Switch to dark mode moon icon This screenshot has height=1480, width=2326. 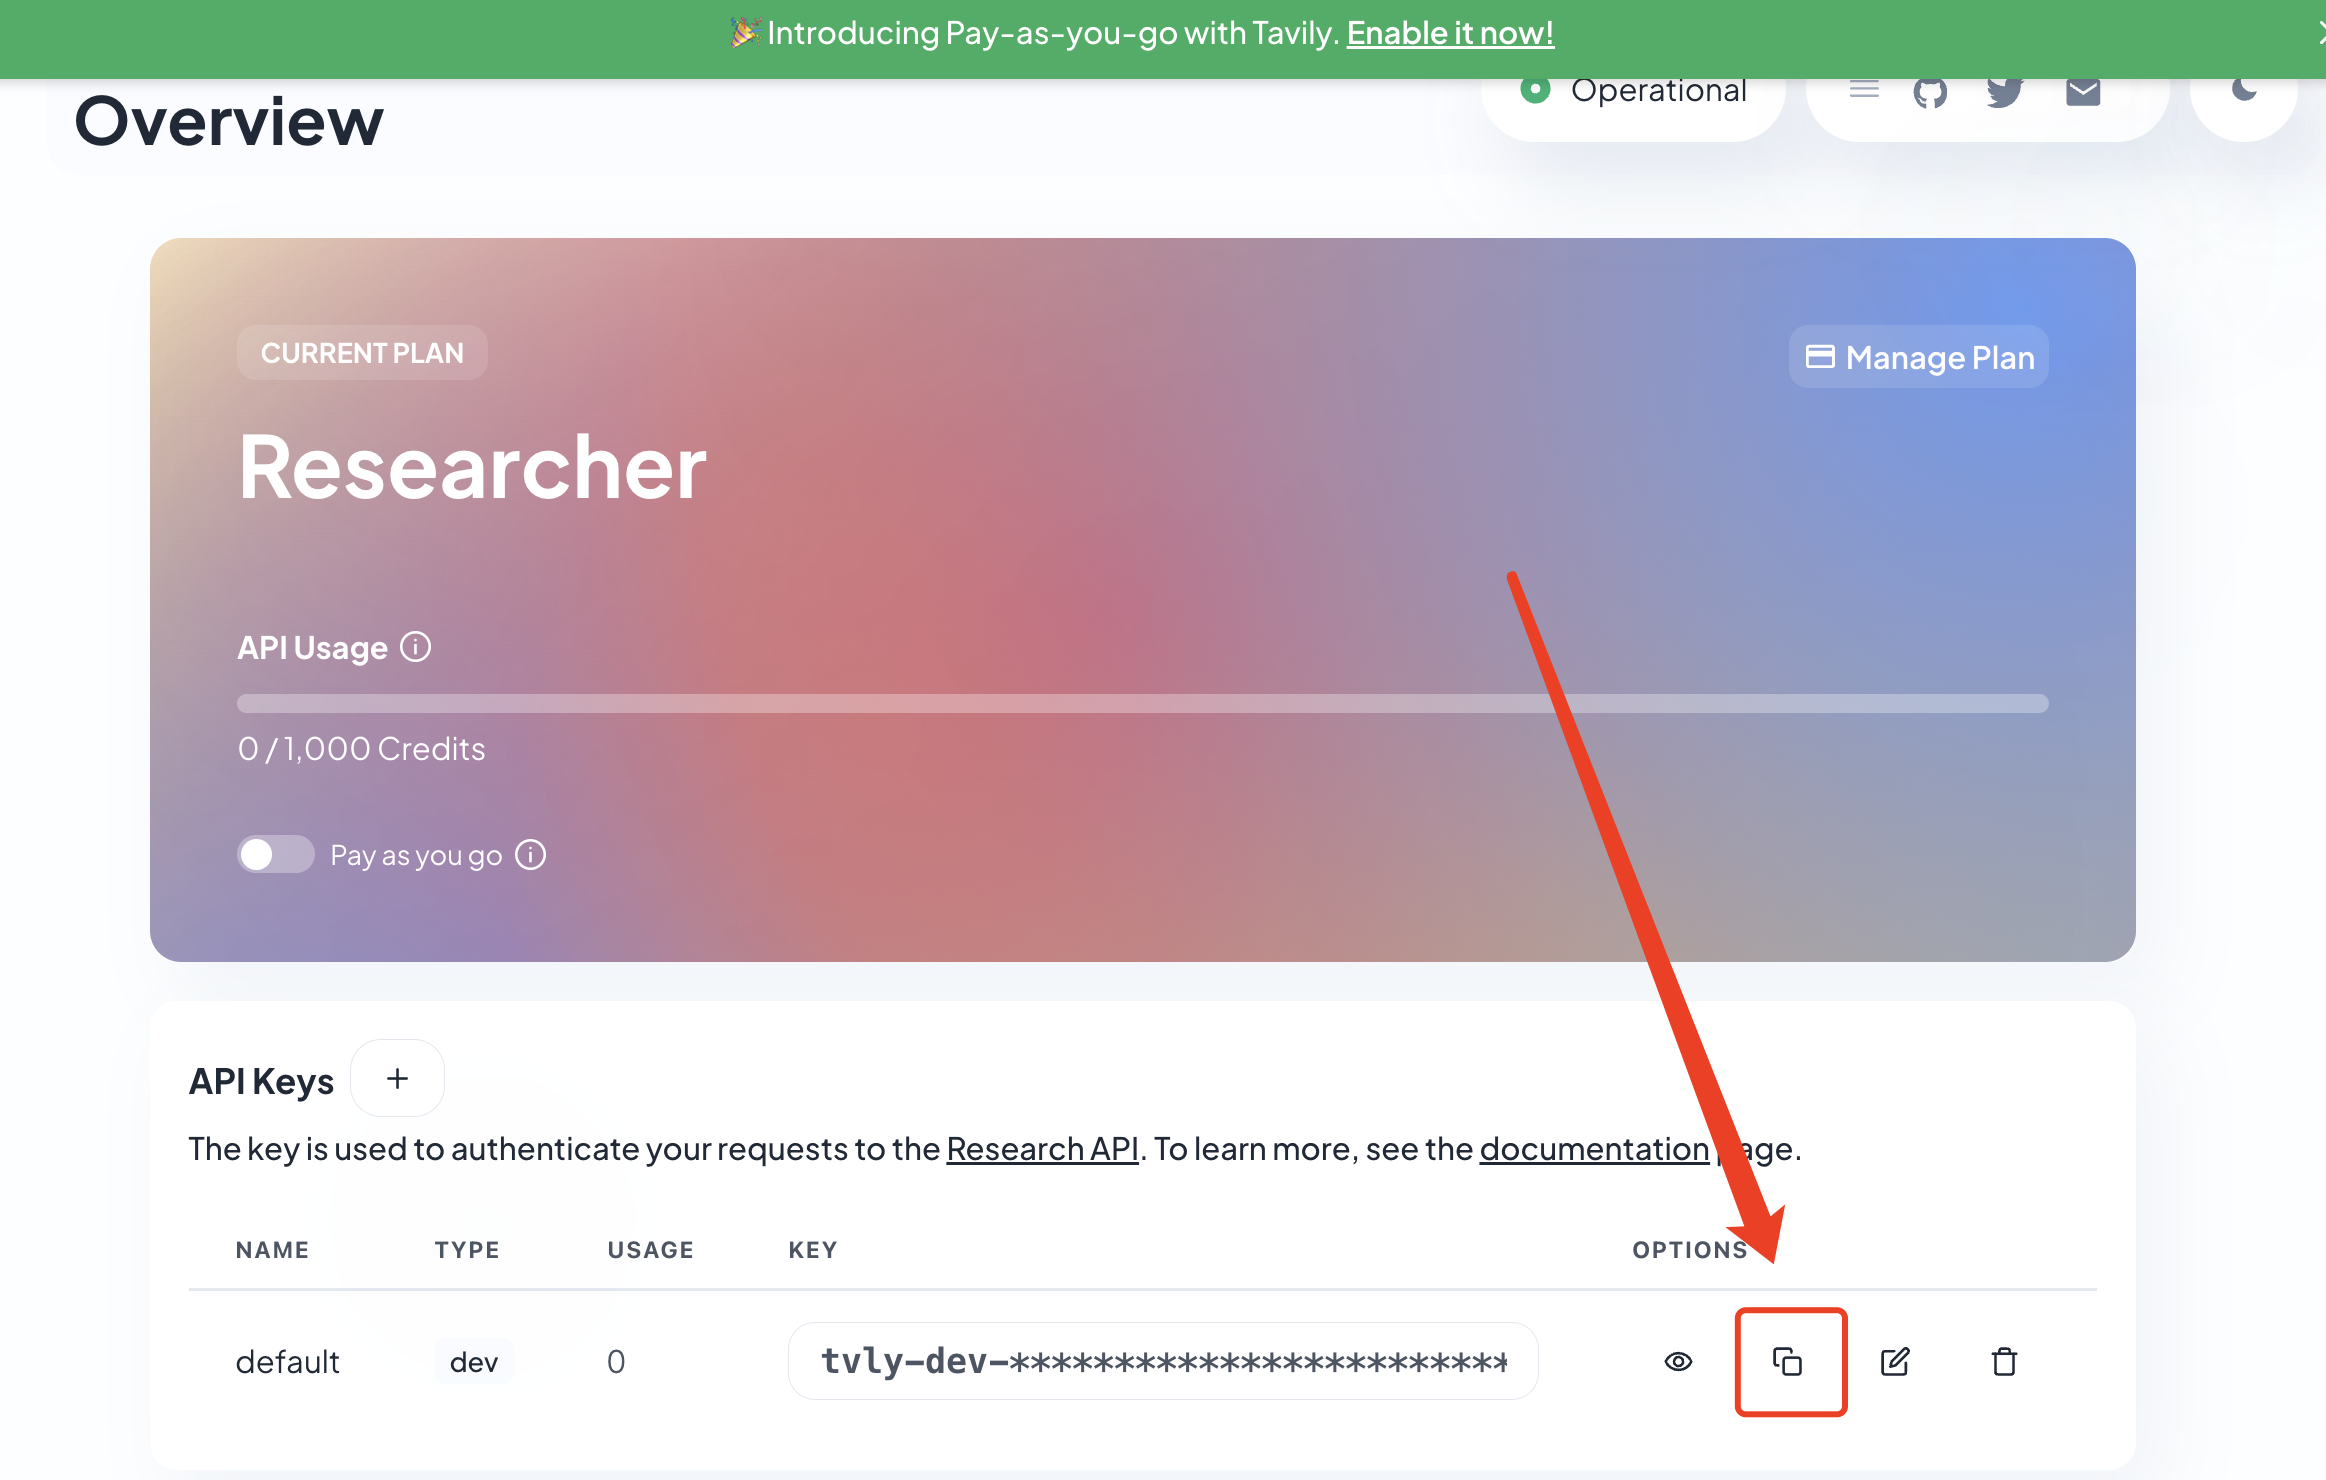point(2244,90)
